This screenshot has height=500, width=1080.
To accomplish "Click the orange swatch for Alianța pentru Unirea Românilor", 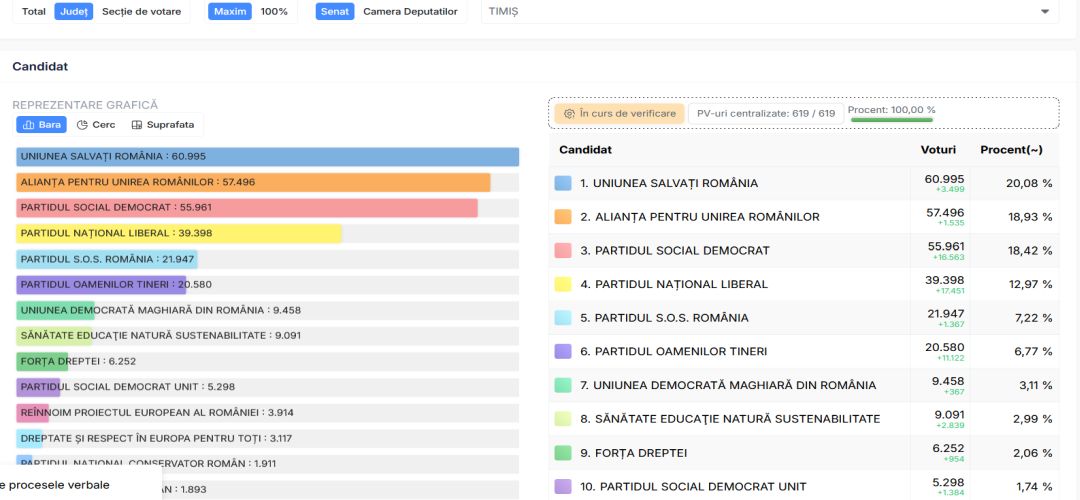I will tap(563, 217).
